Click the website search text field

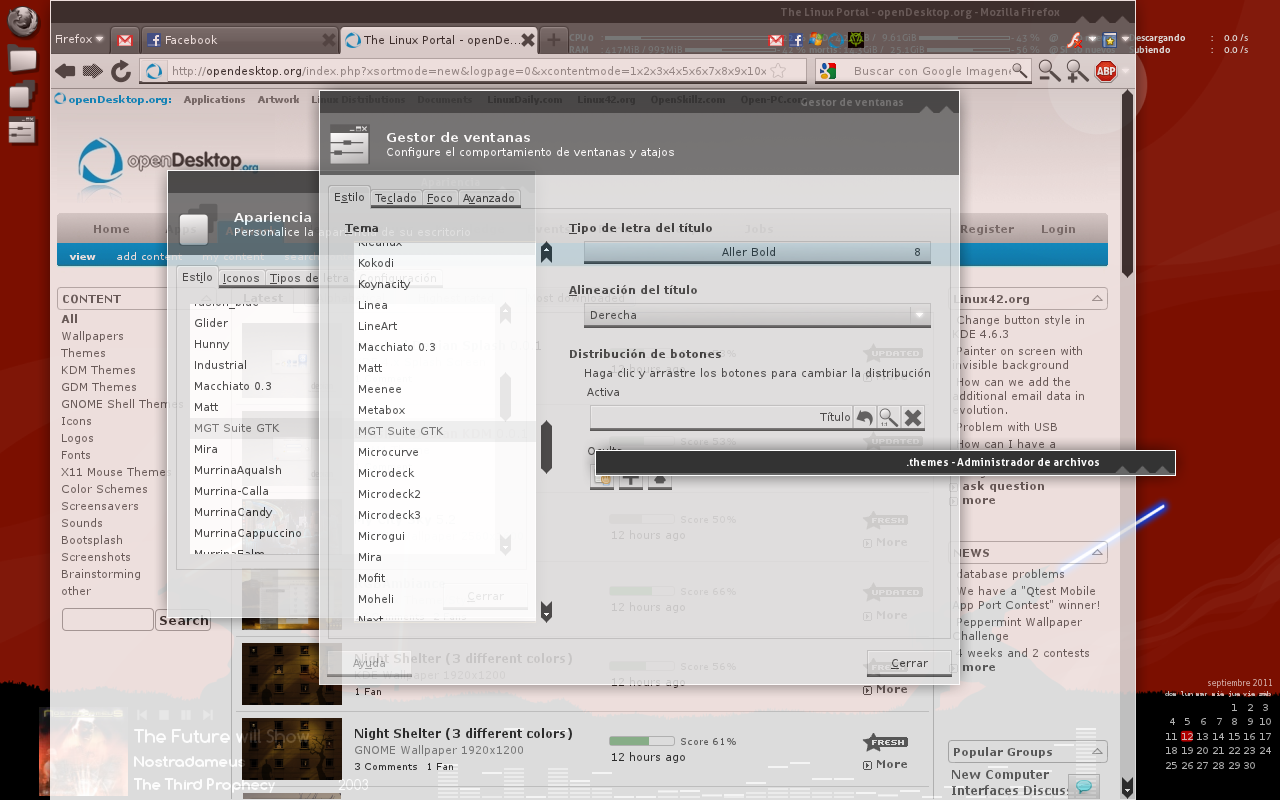click(108, 620)
